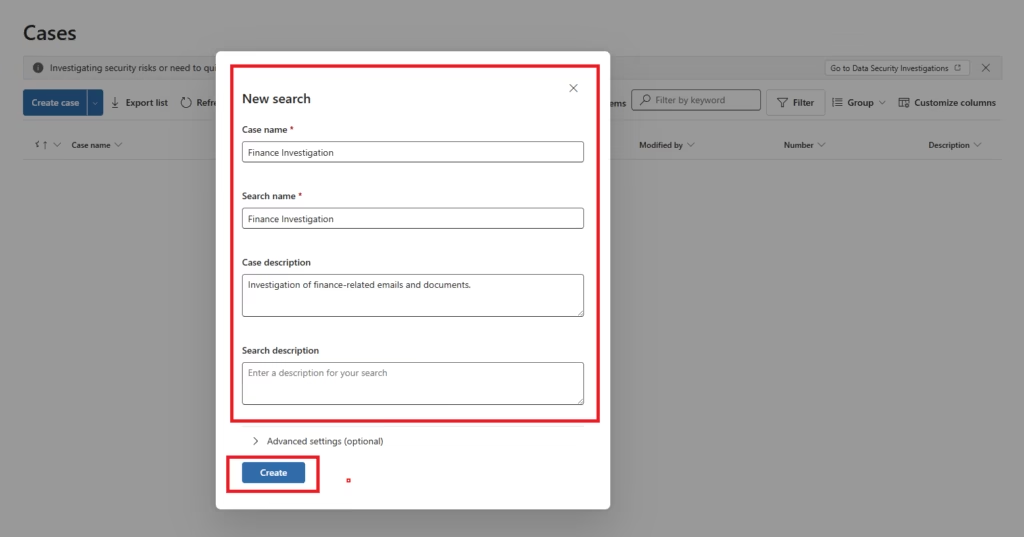Click the Cases page heading
Viewport: 1024px width, 537px height.
[x=50, y=33]
